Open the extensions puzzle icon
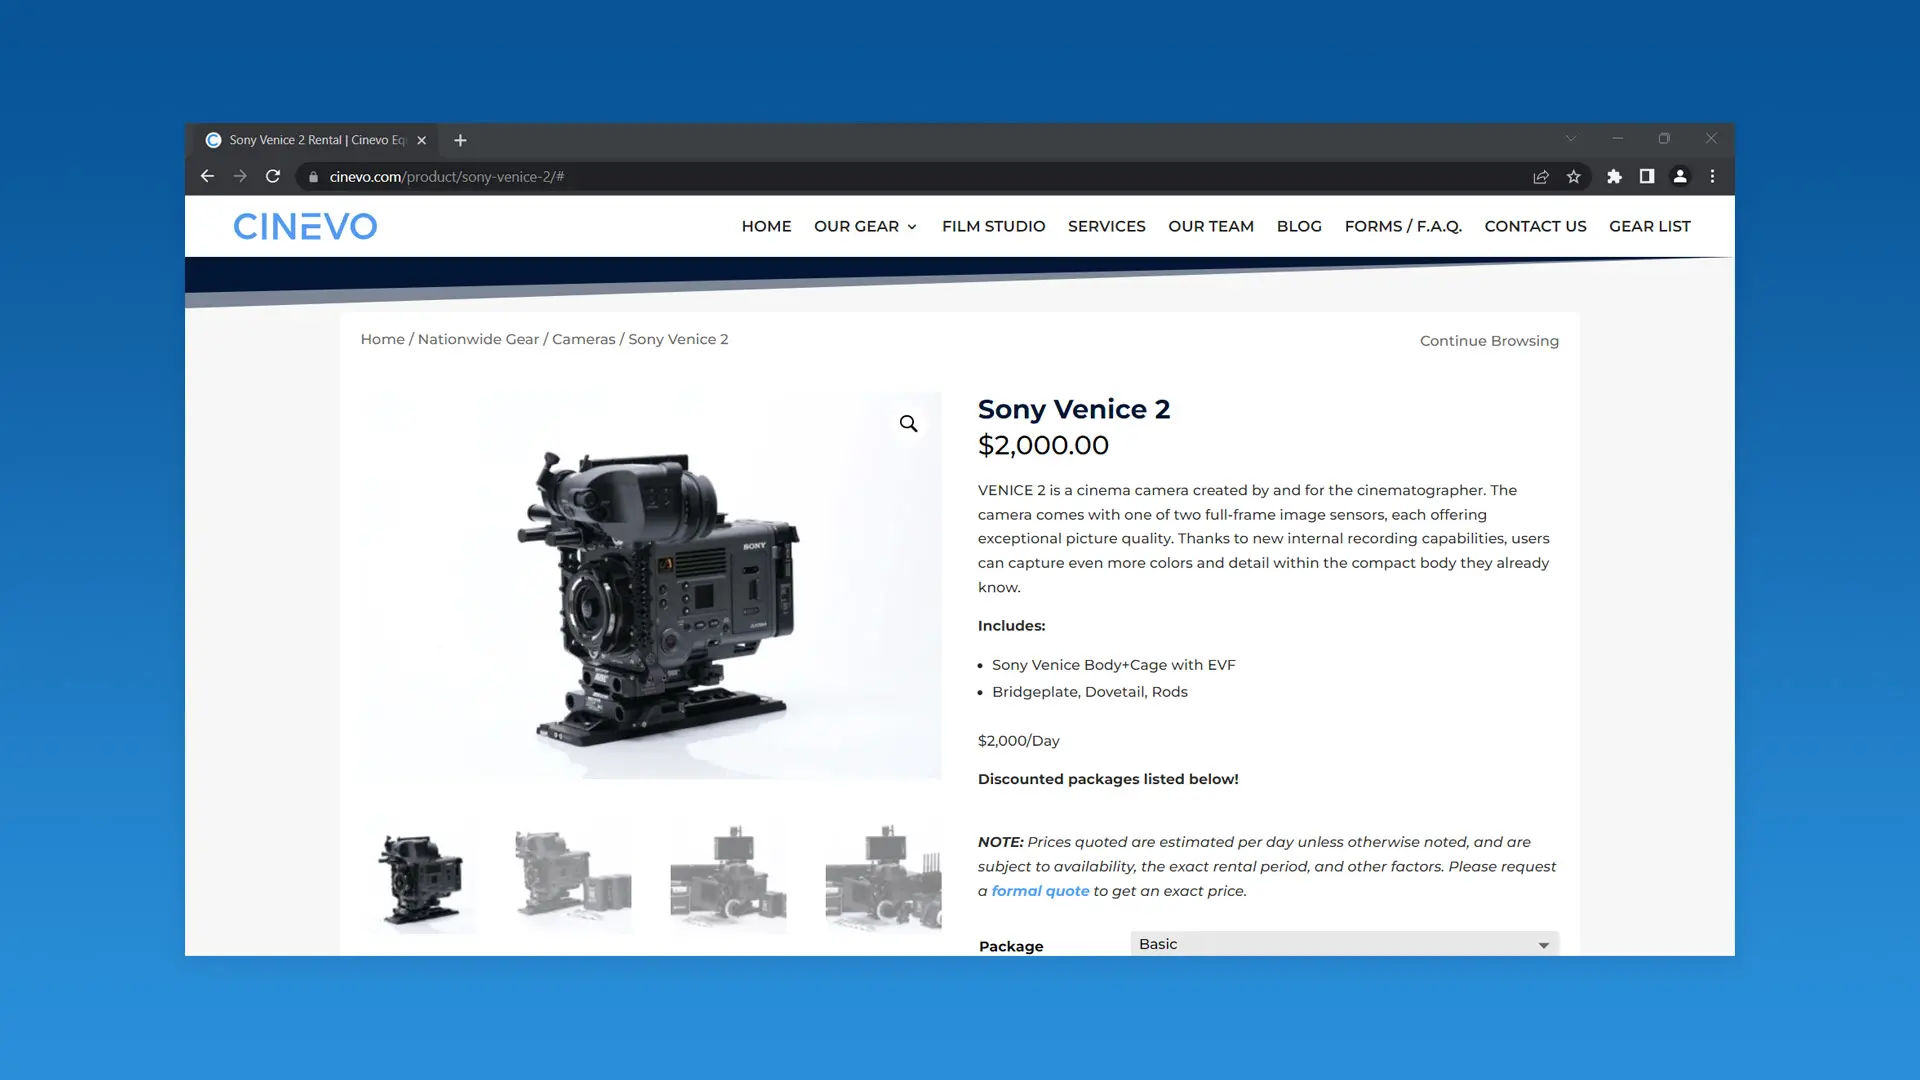Image resolution: width=1920 pixels, height=1080 pixels. coord(1614,177)
